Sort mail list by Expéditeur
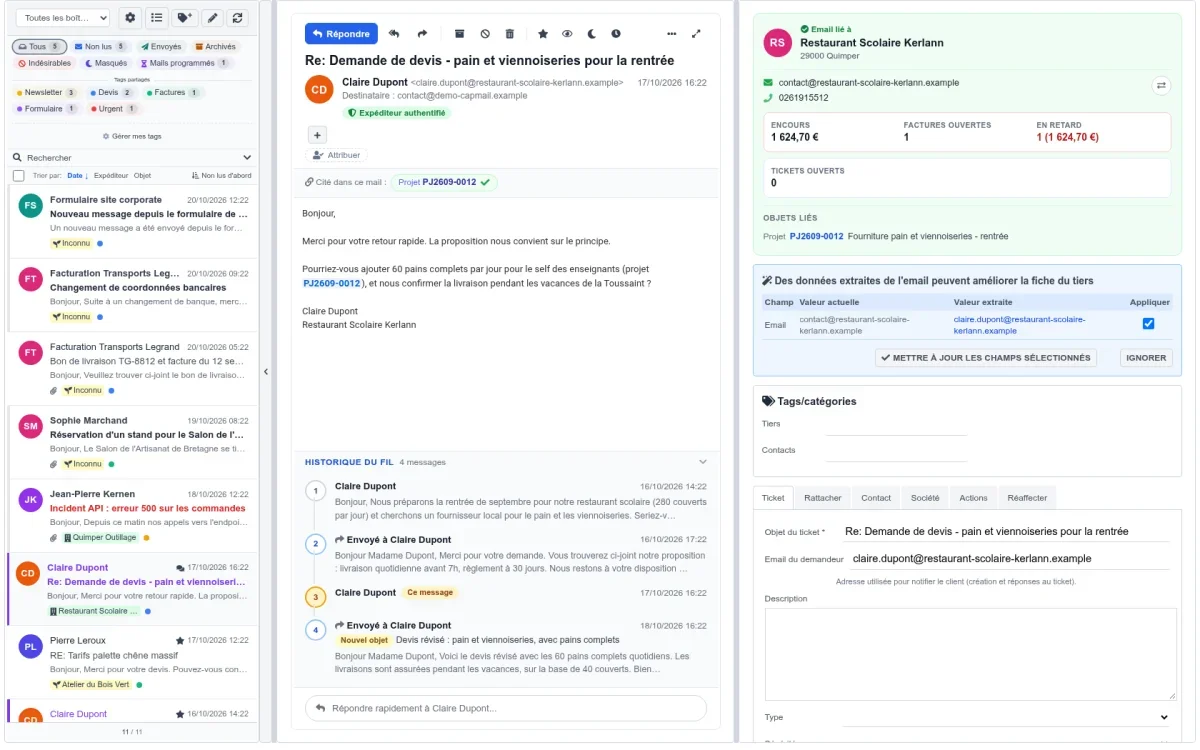This screenshot has width=1200, height=750. (111, 175)
